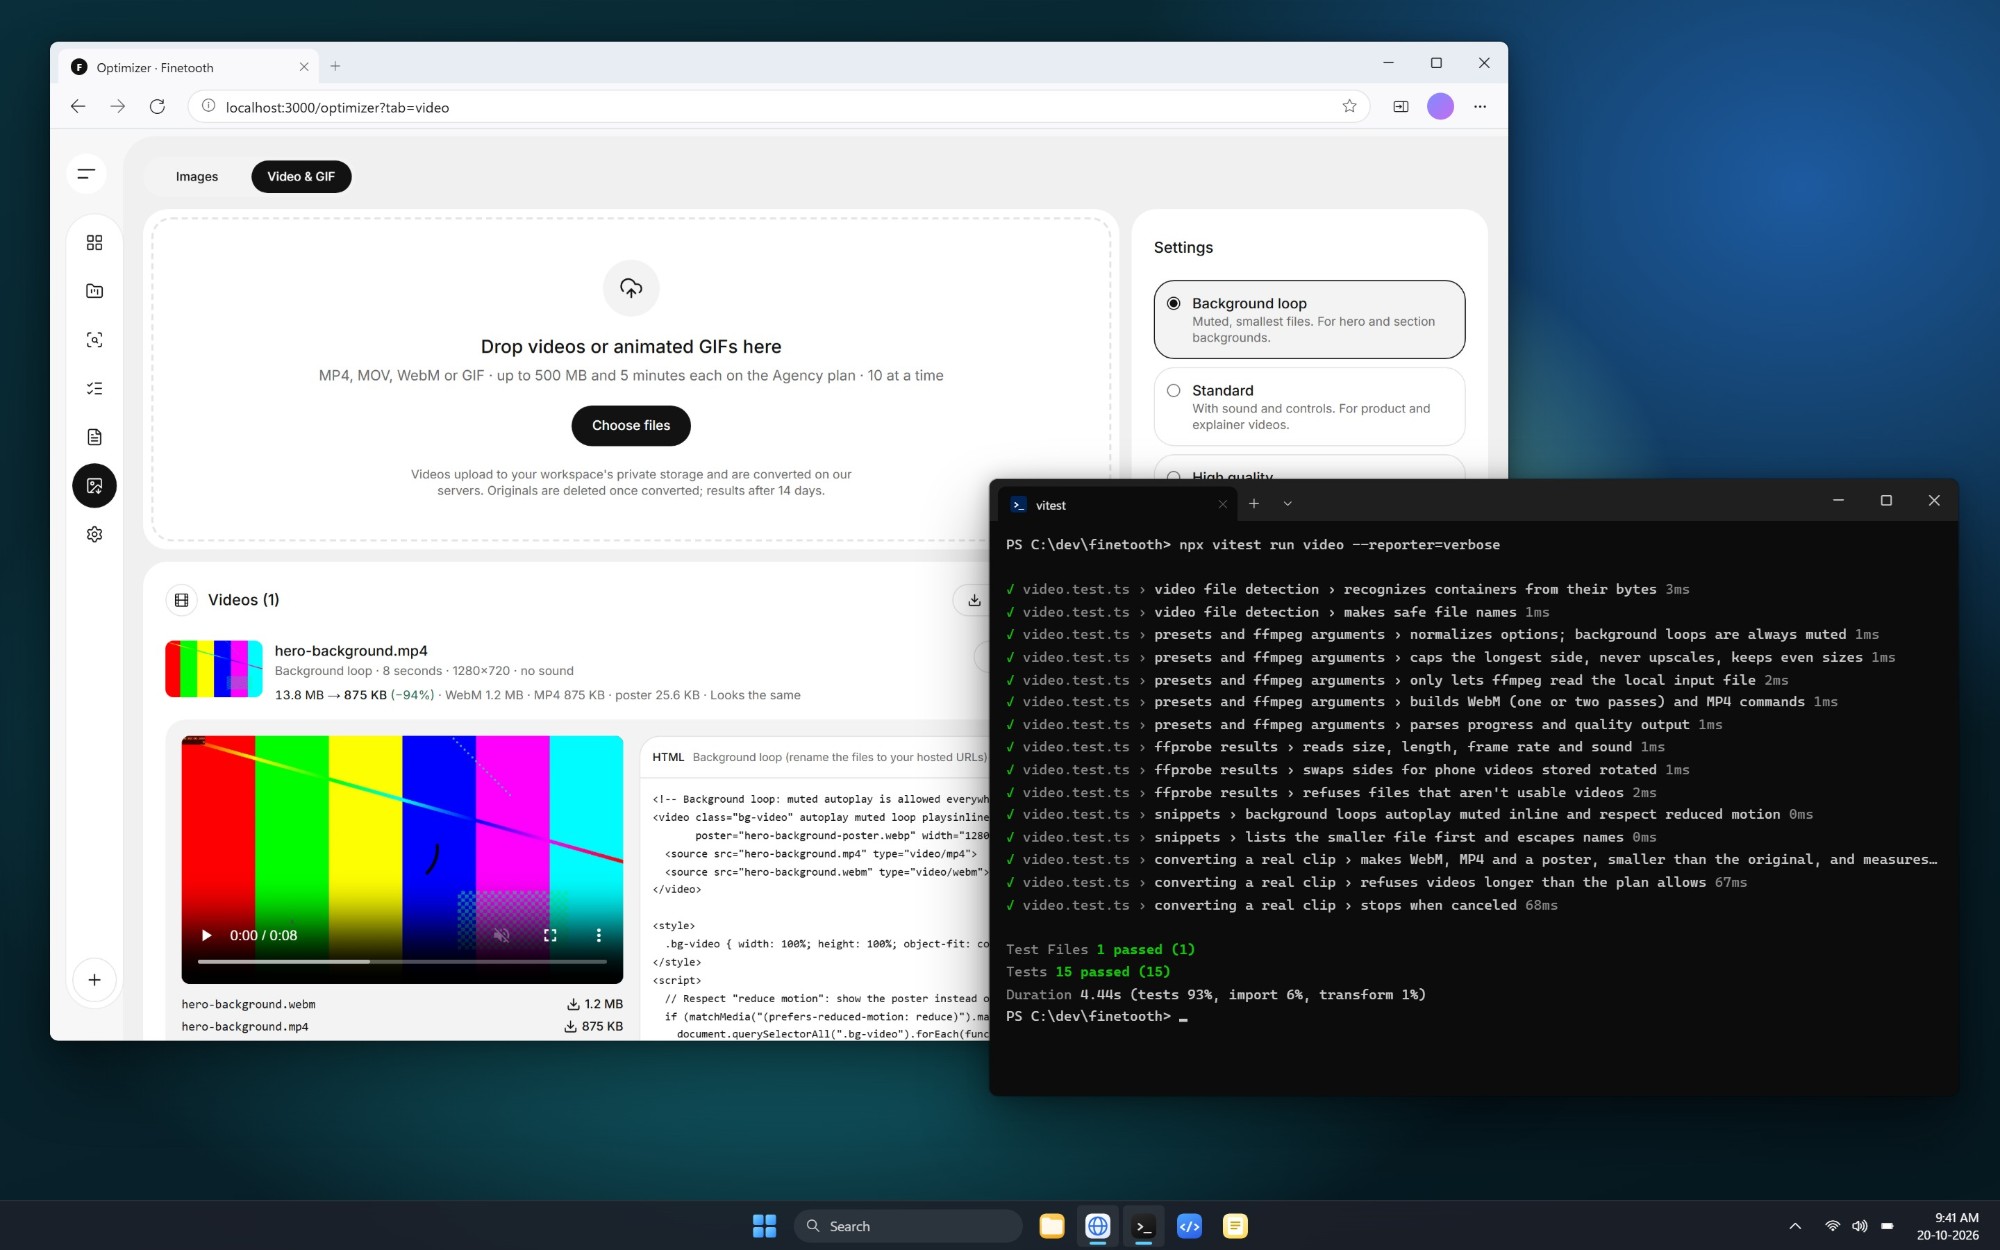Switch to Images tab
The image size is (2000, 1250).
point(197,176)
